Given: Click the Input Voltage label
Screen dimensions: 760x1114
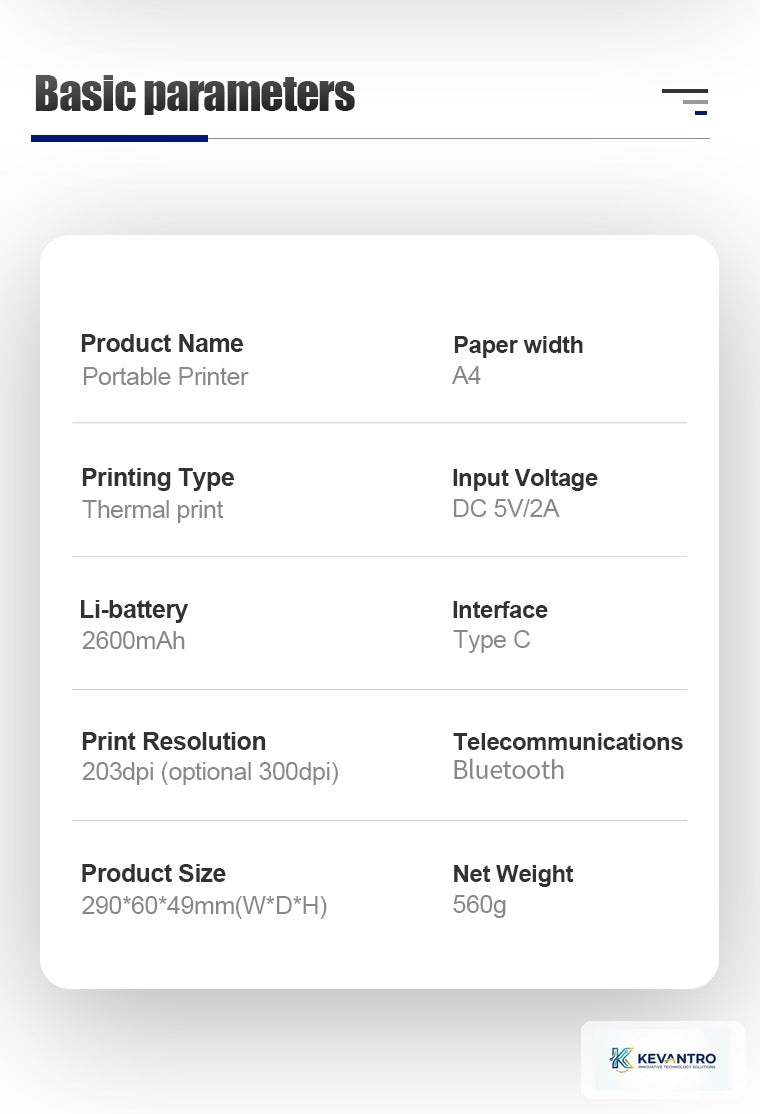Looking at the screenshot, I should (525, 478).
